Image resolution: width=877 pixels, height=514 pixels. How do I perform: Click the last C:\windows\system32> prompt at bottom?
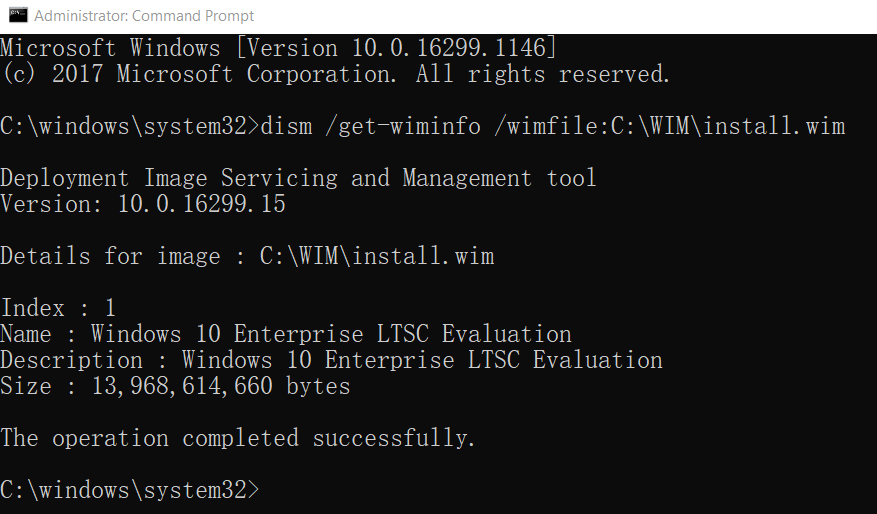(x=130, y=490)
